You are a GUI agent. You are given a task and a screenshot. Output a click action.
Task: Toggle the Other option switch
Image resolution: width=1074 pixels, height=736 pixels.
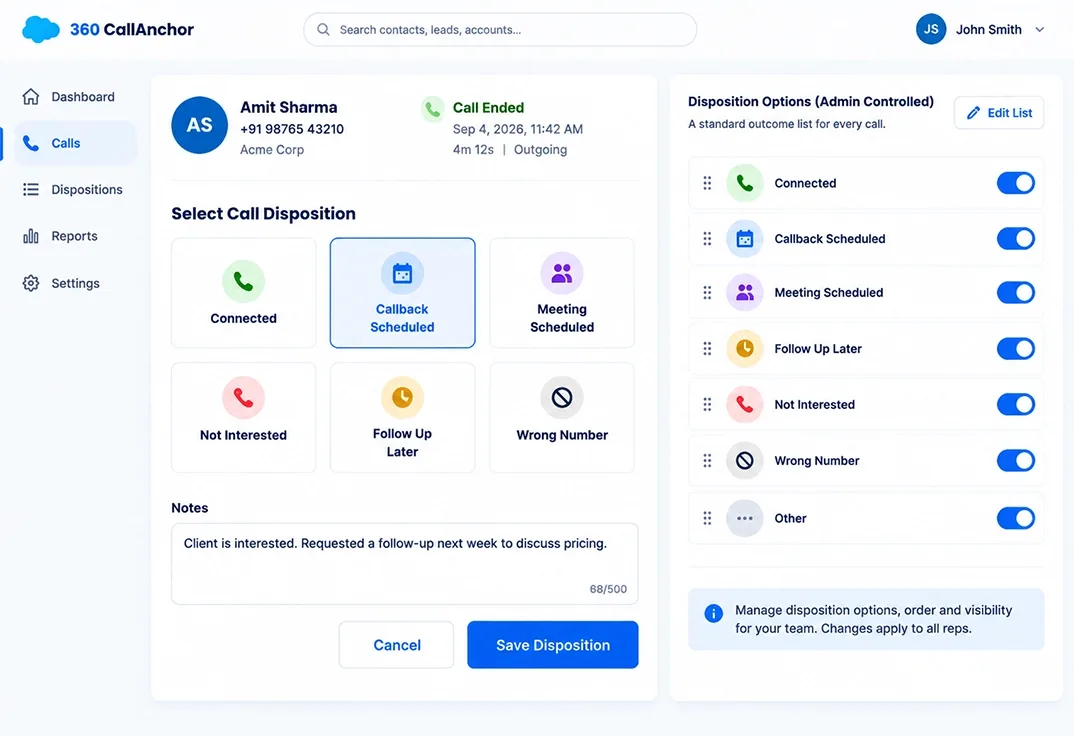coord(1016,518)
